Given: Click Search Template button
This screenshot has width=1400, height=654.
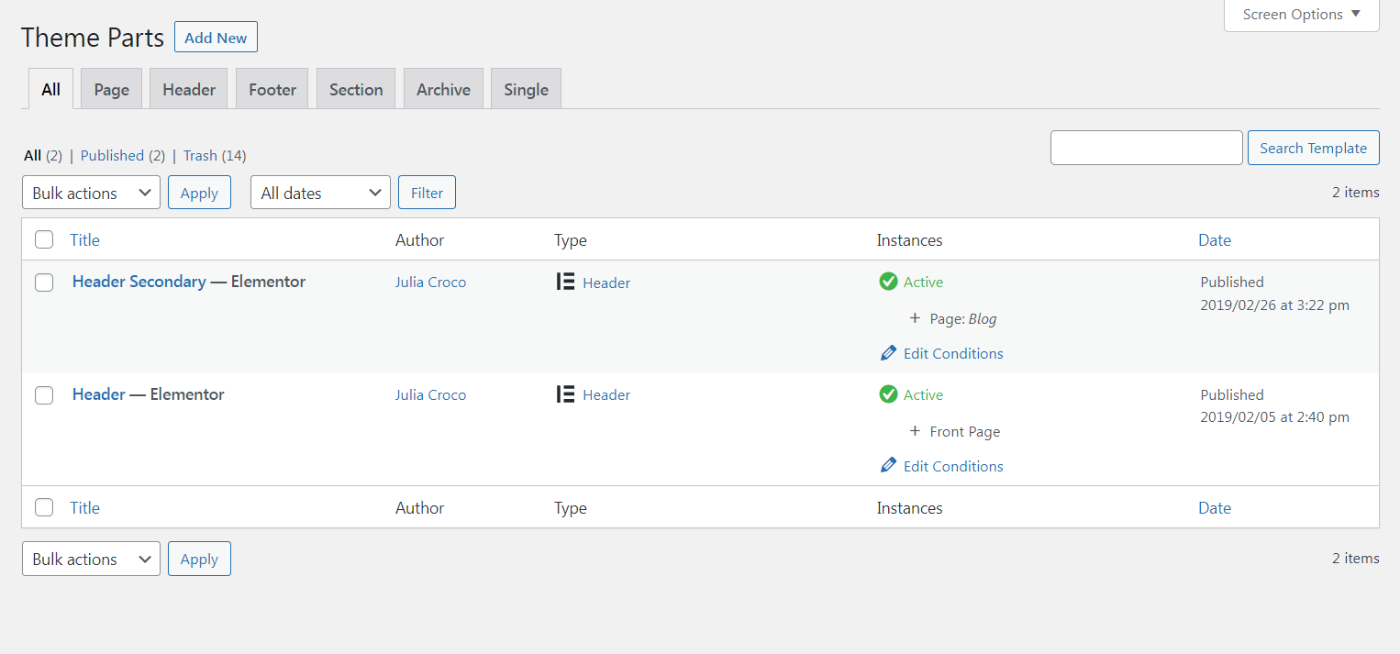Looking at the screenshot, I should [1313, 148].
